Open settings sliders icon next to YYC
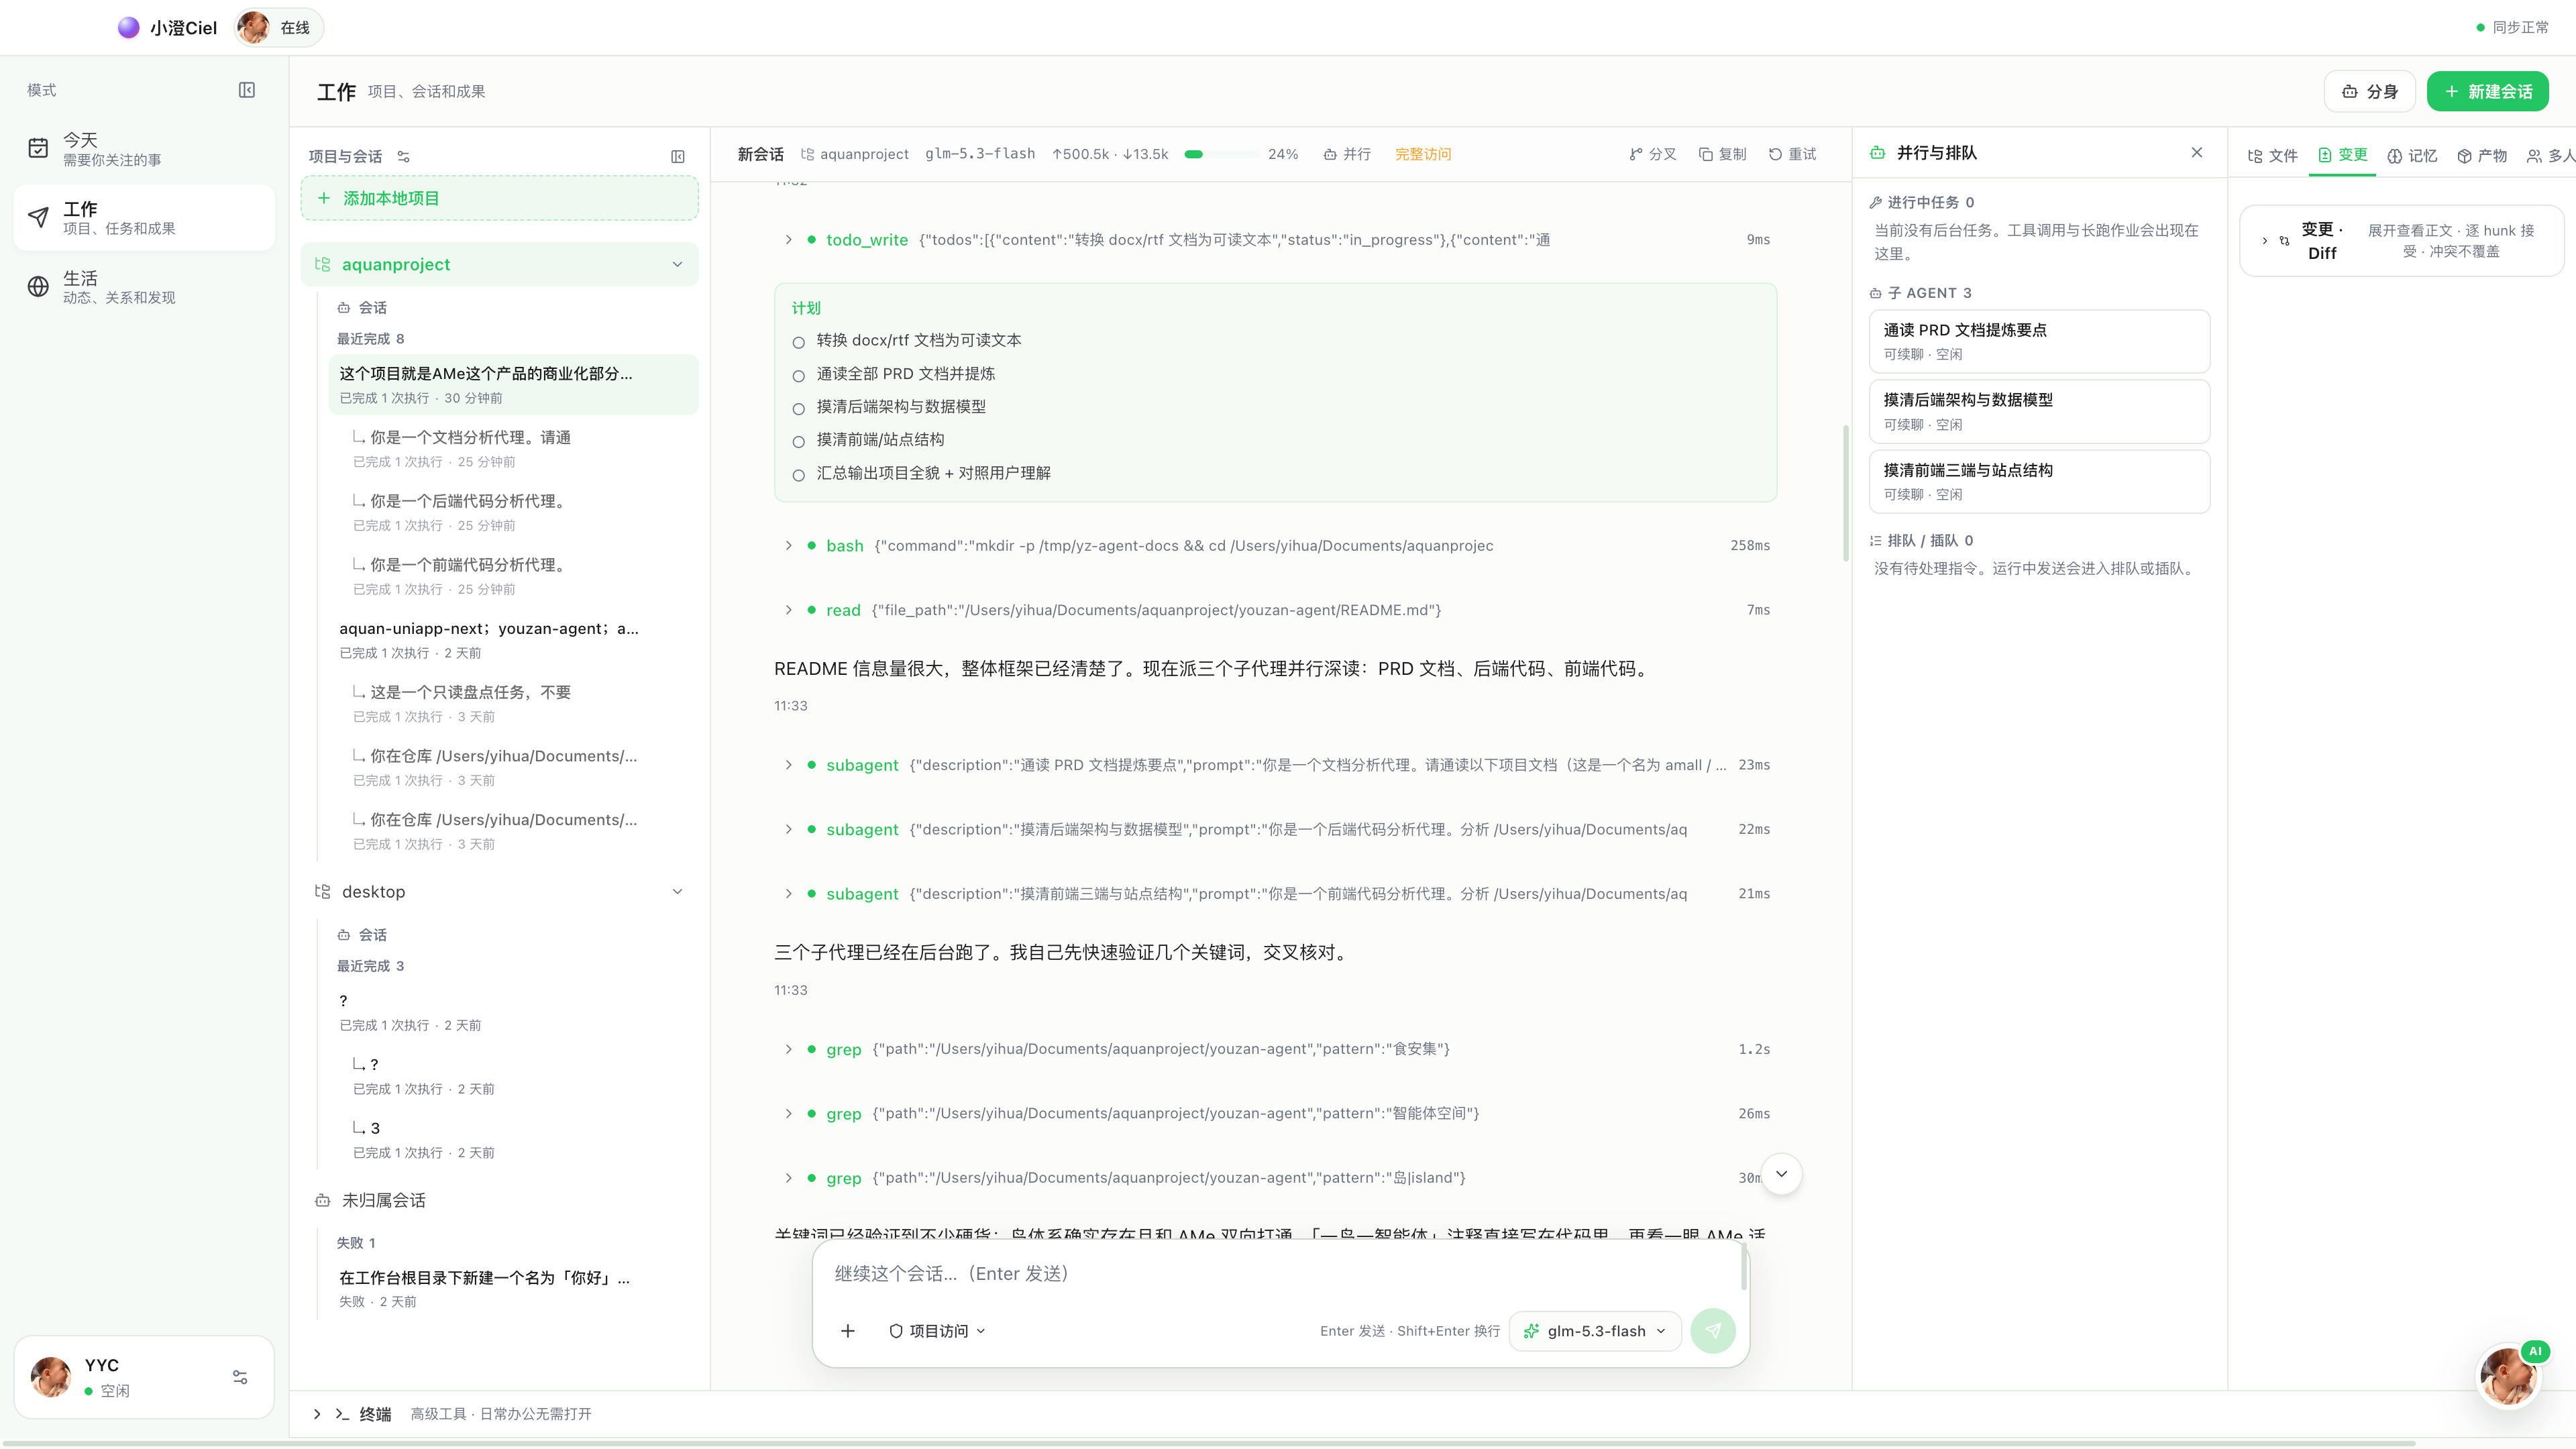 240,1377
